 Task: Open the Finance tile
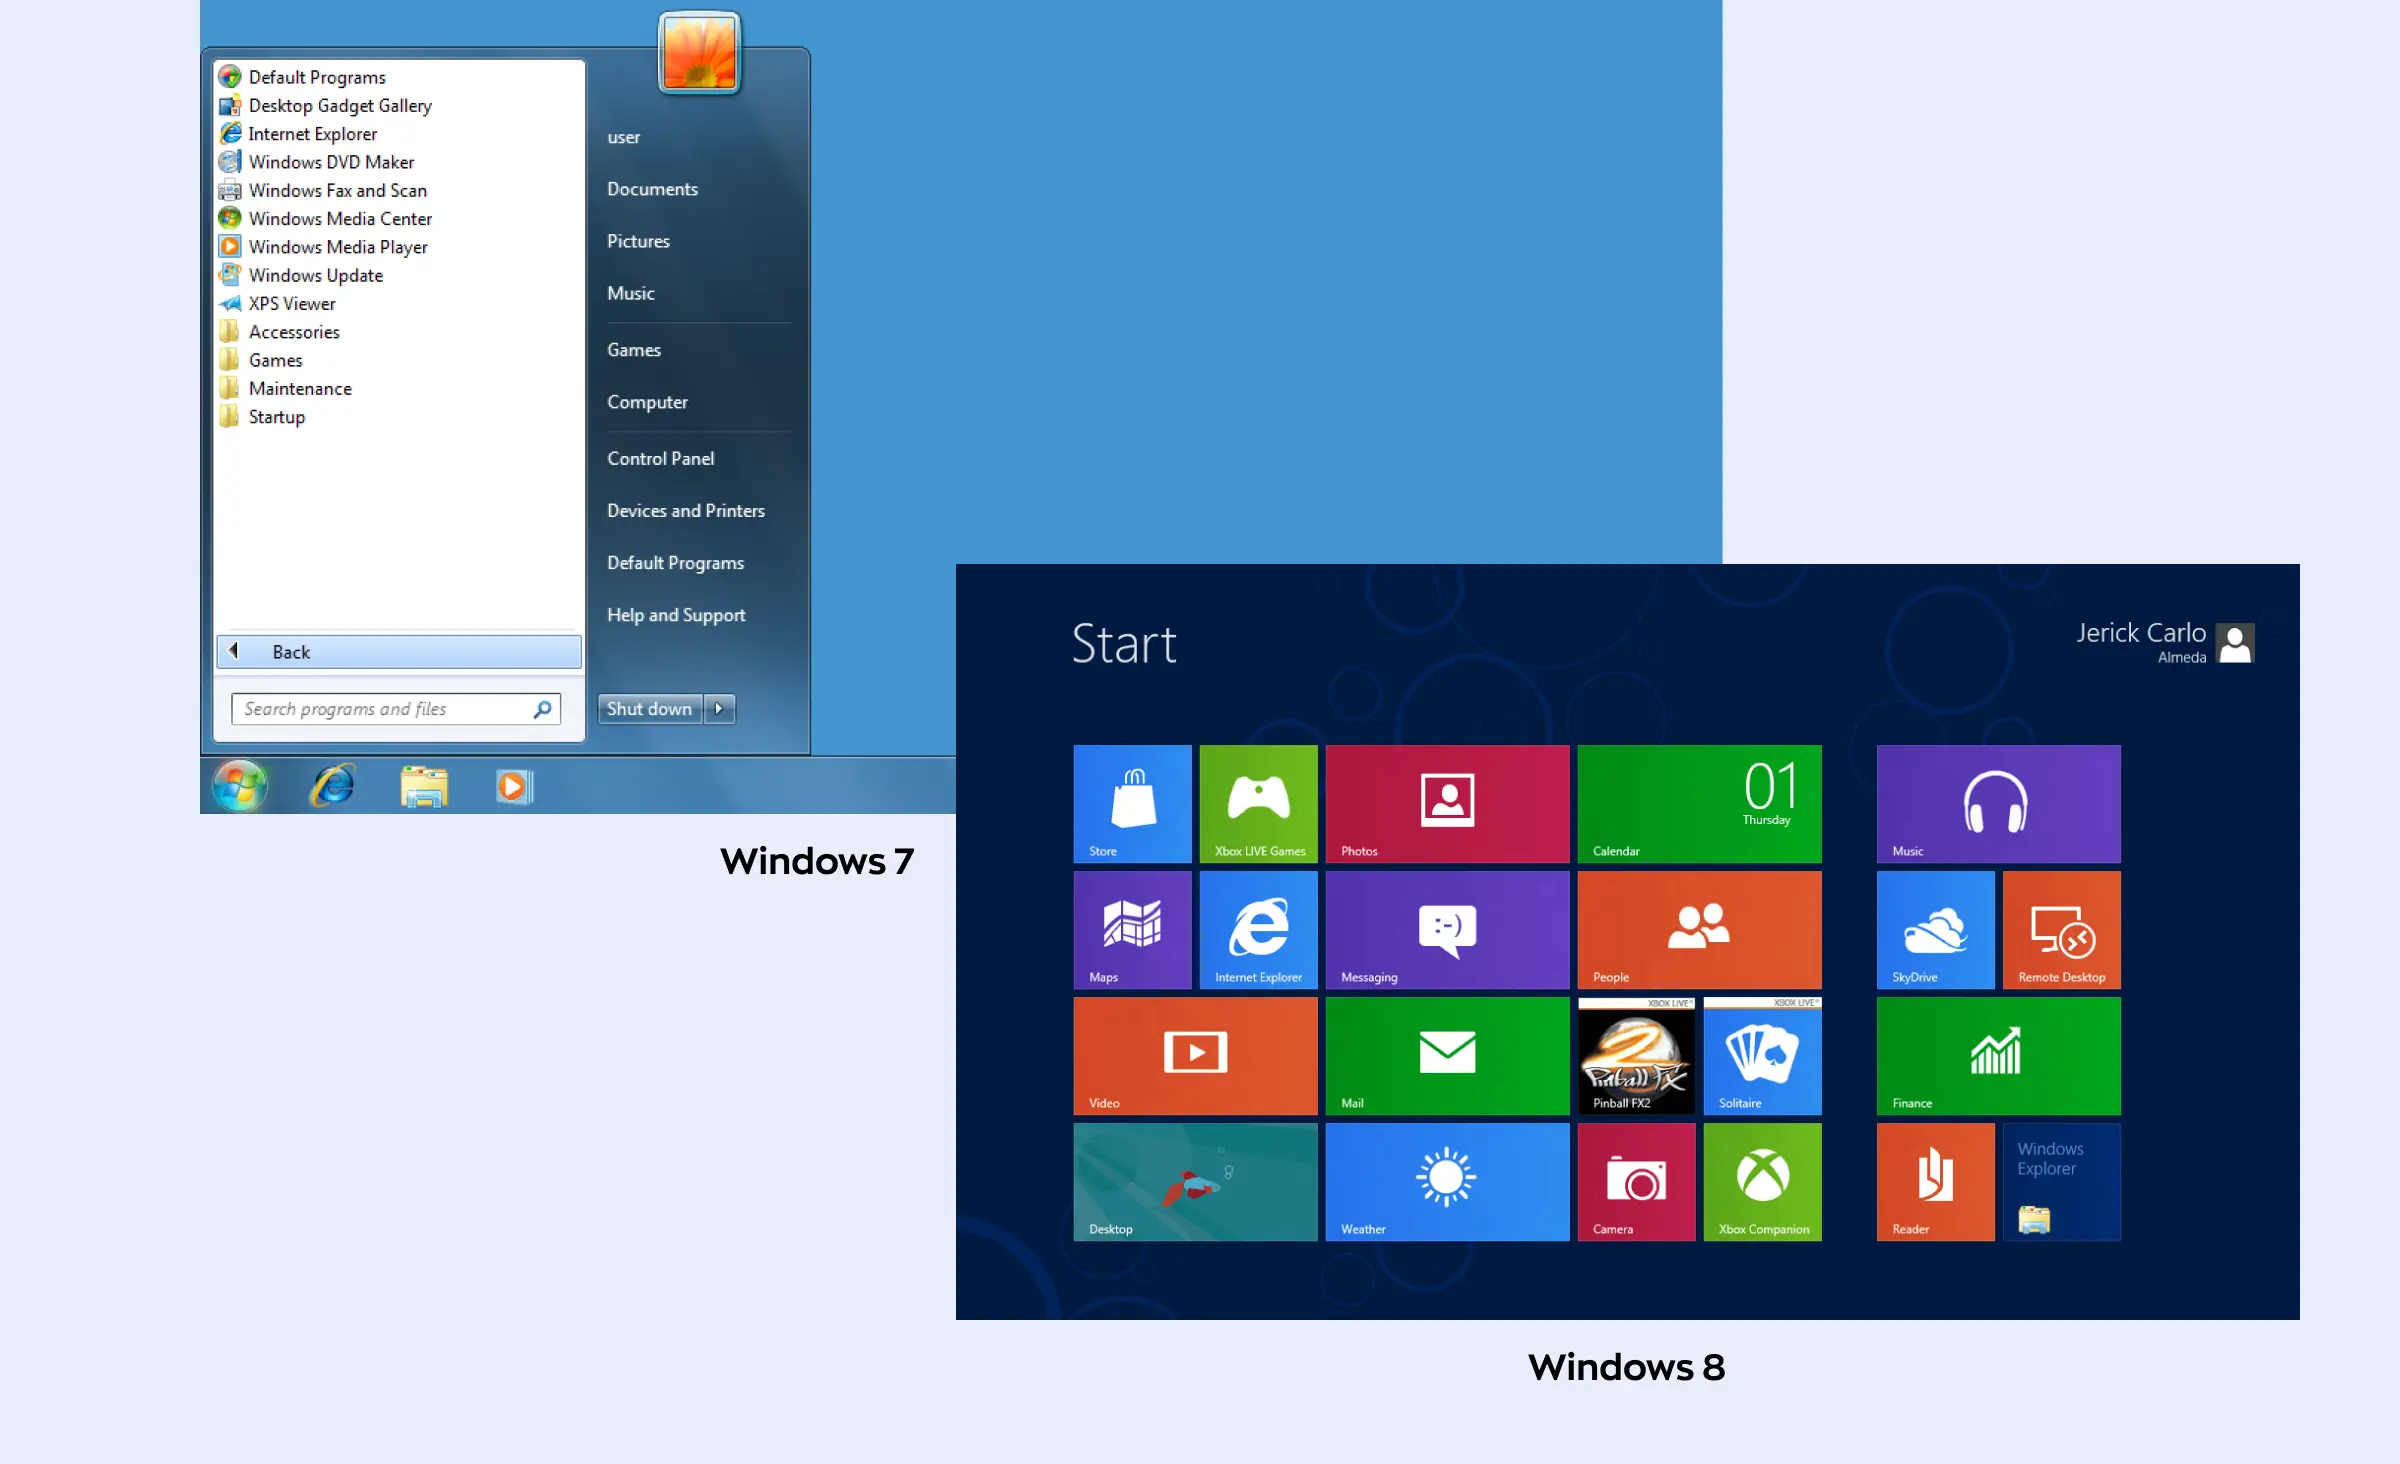coord(1998,1055)
